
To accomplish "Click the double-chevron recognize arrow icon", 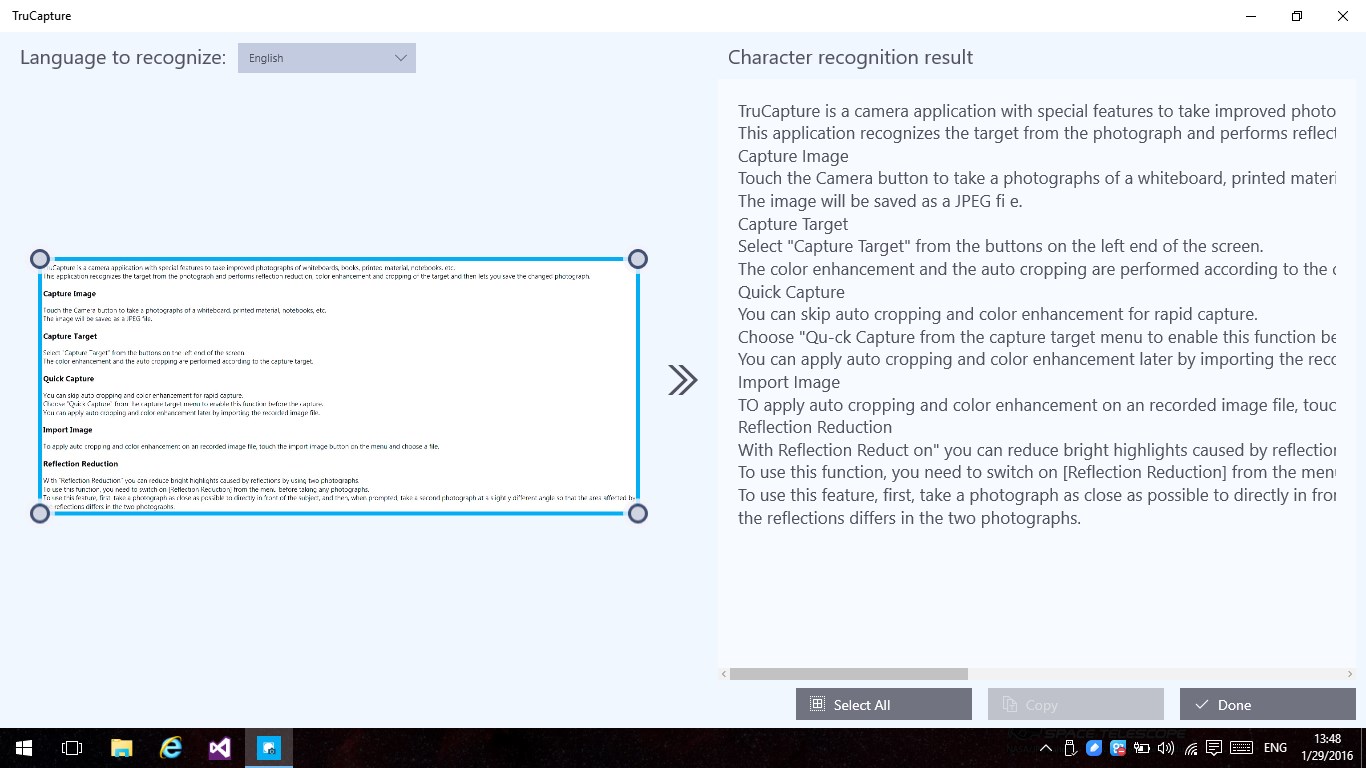I will click(683, 380).
